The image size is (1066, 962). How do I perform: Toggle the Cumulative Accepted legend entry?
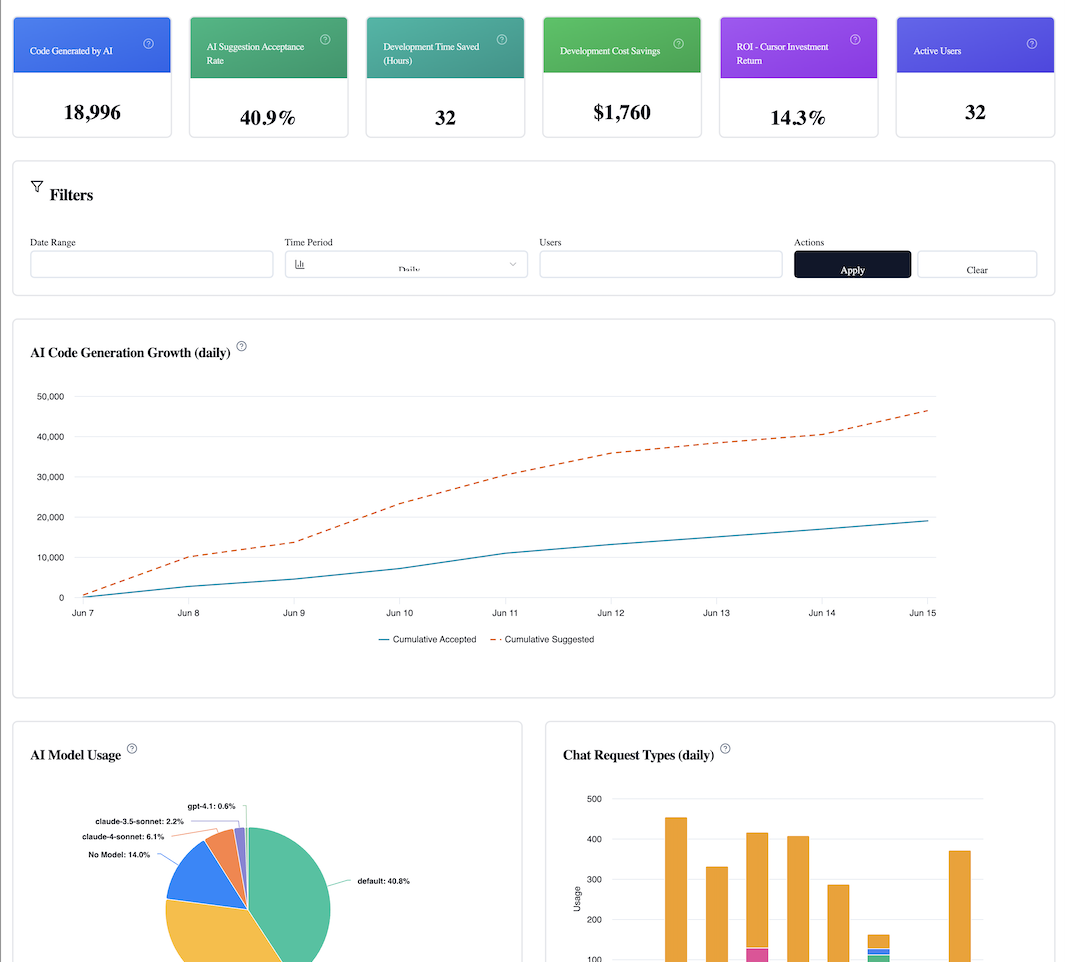(427, 639)
